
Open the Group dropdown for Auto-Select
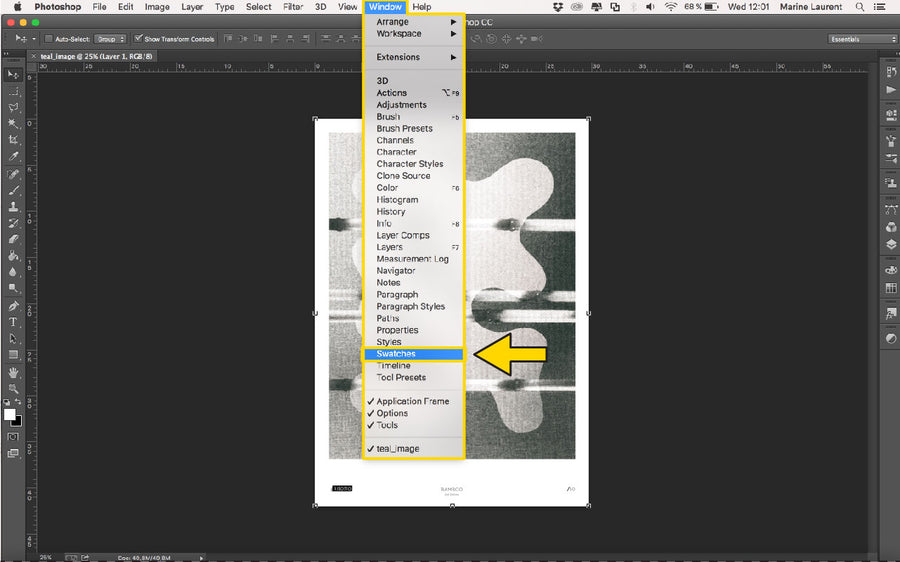coord(110,39)
